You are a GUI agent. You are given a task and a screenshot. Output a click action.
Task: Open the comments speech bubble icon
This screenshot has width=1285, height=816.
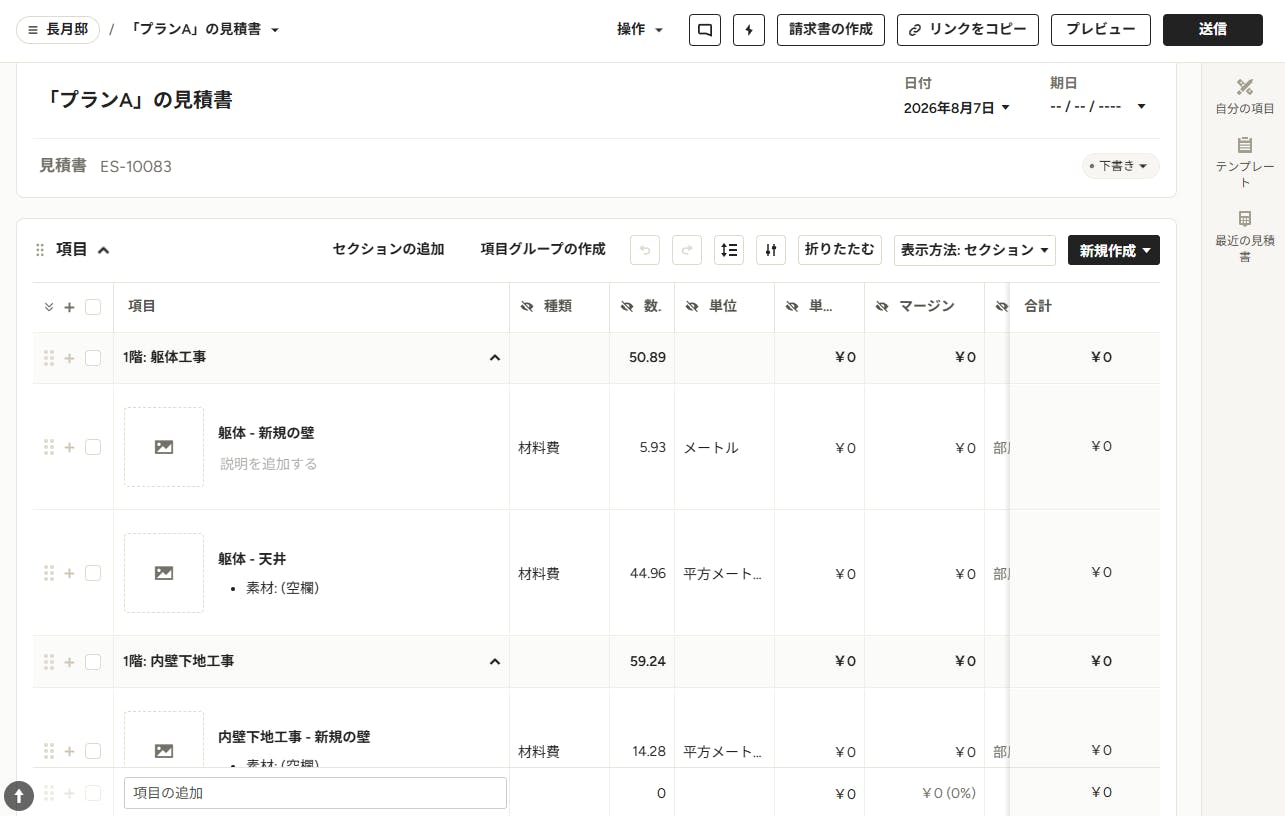705,30
